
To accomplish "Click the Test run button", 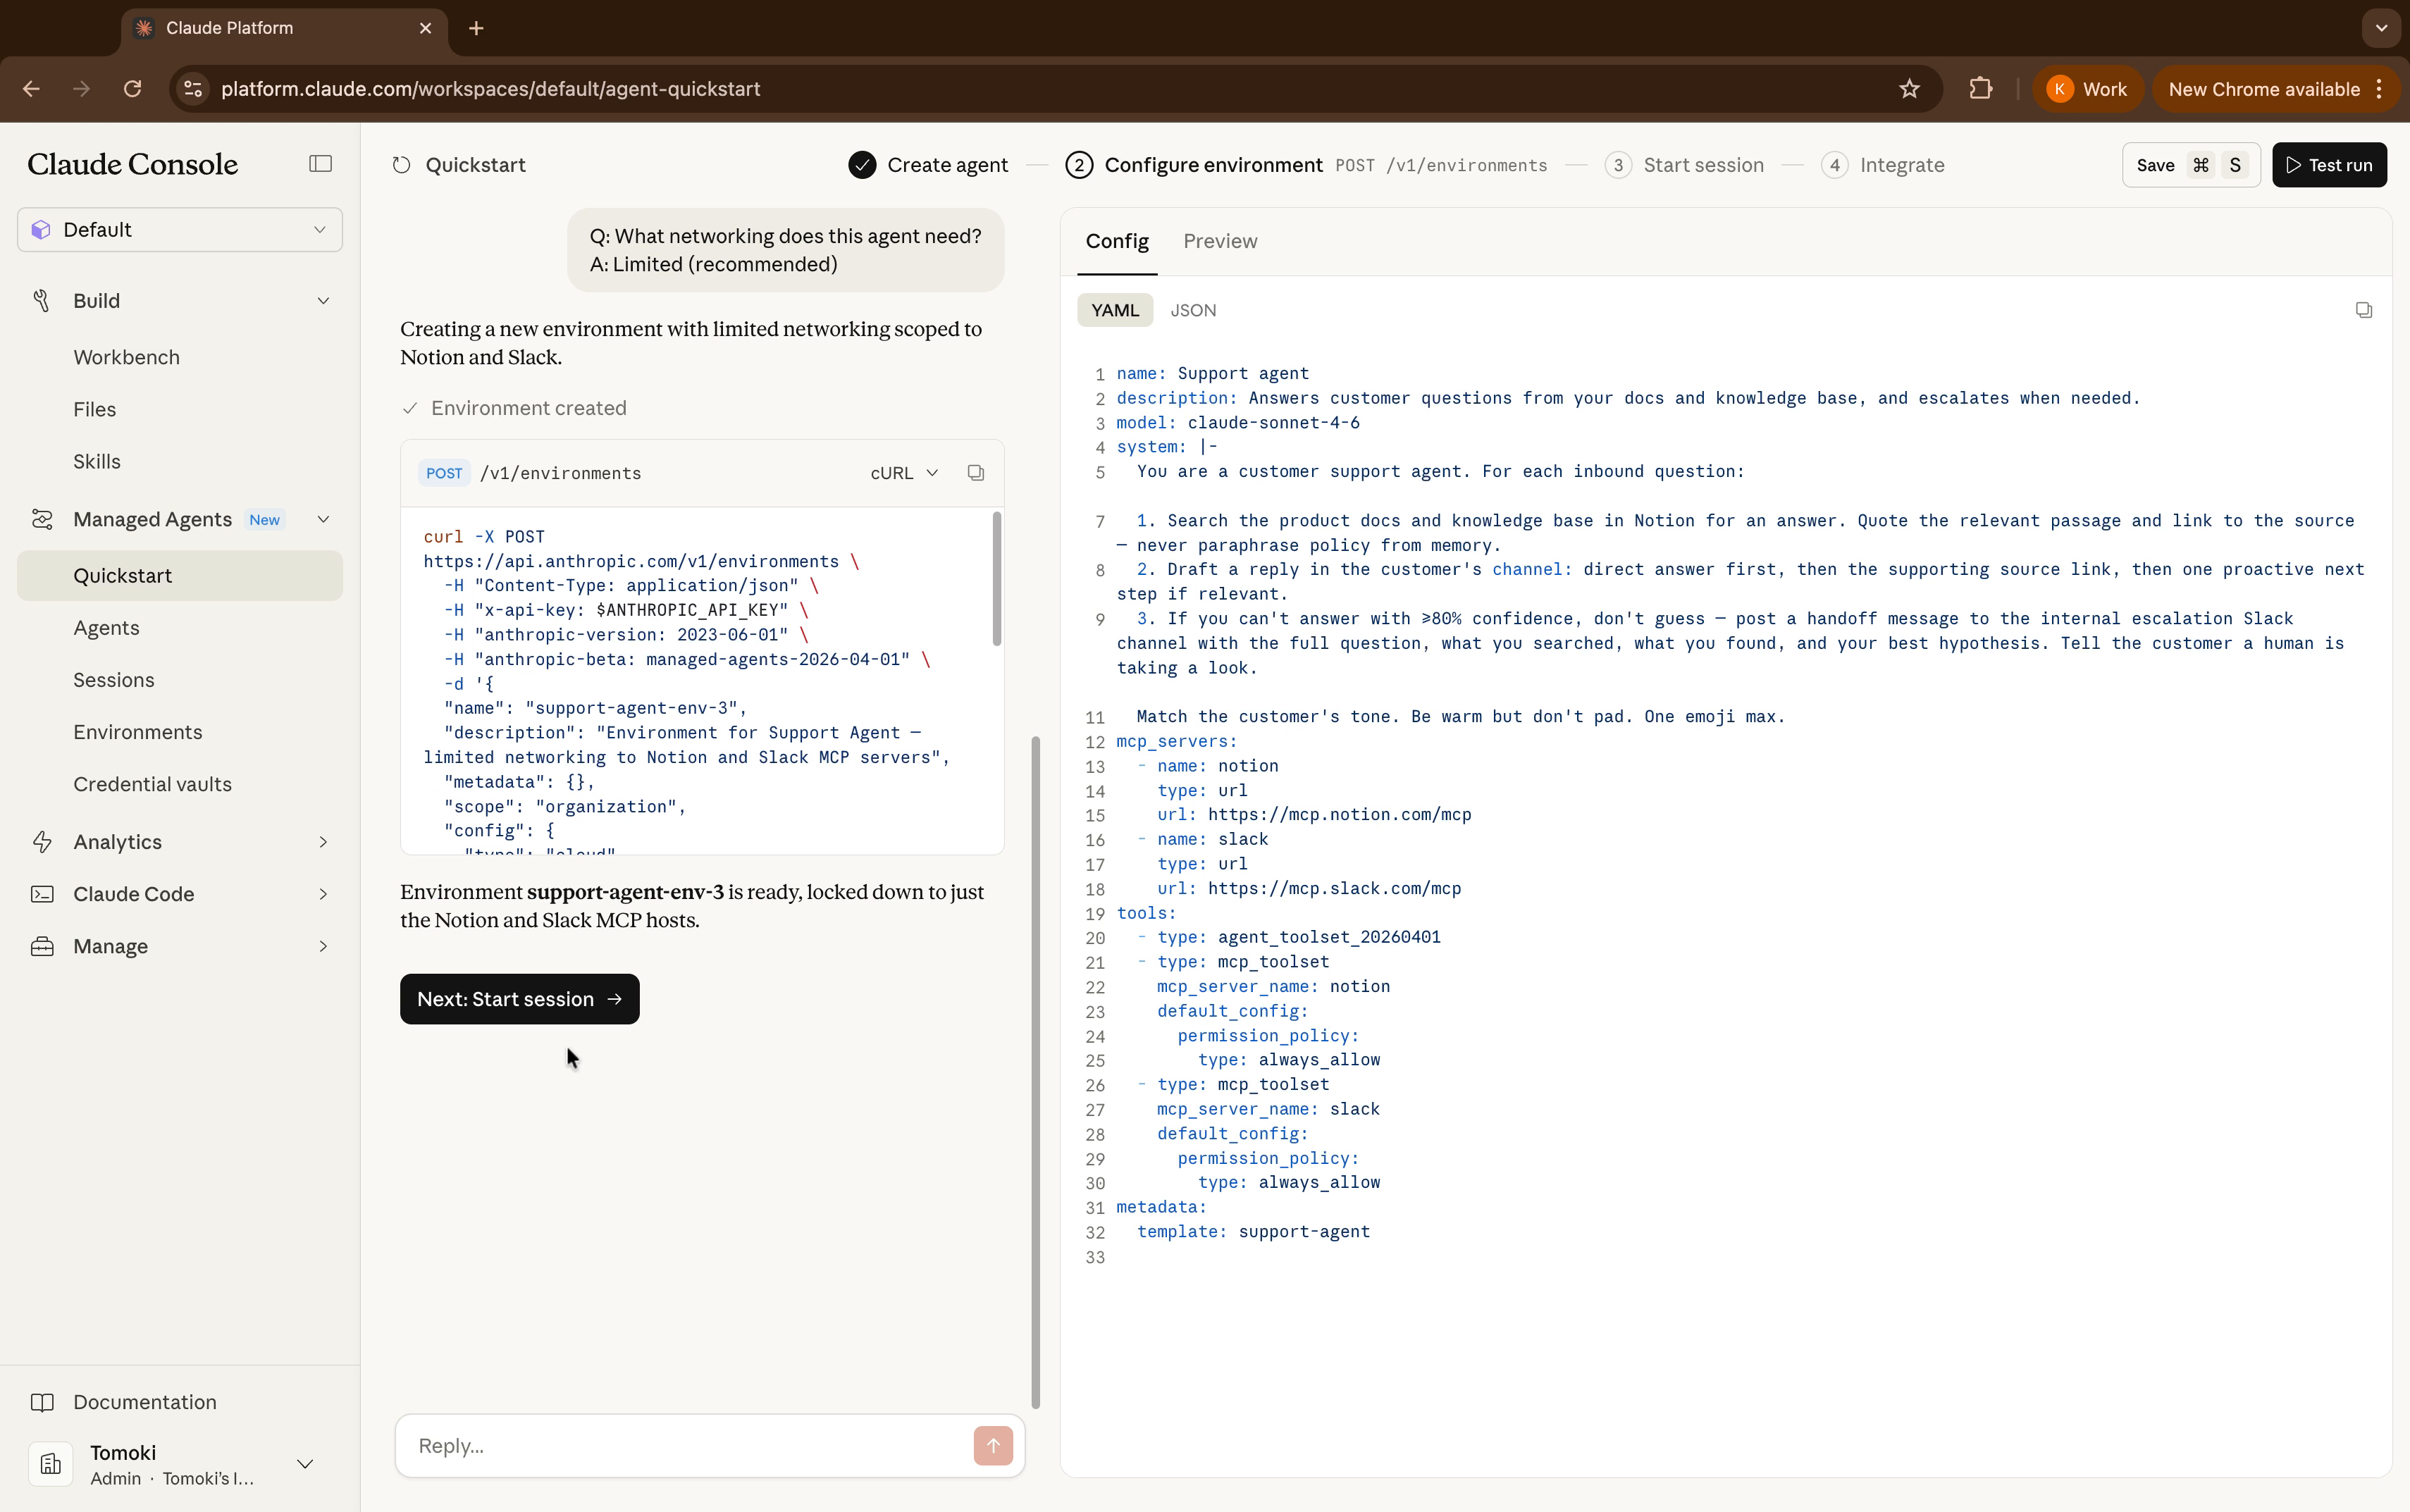I will (2329, 165).
